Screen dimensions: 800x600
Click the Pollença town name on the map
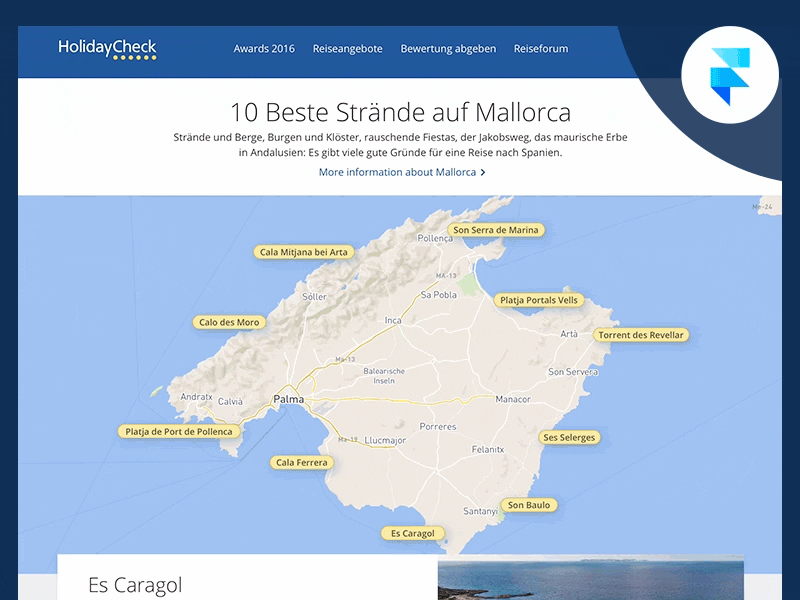pyautogui.click(x=435, y=238)
